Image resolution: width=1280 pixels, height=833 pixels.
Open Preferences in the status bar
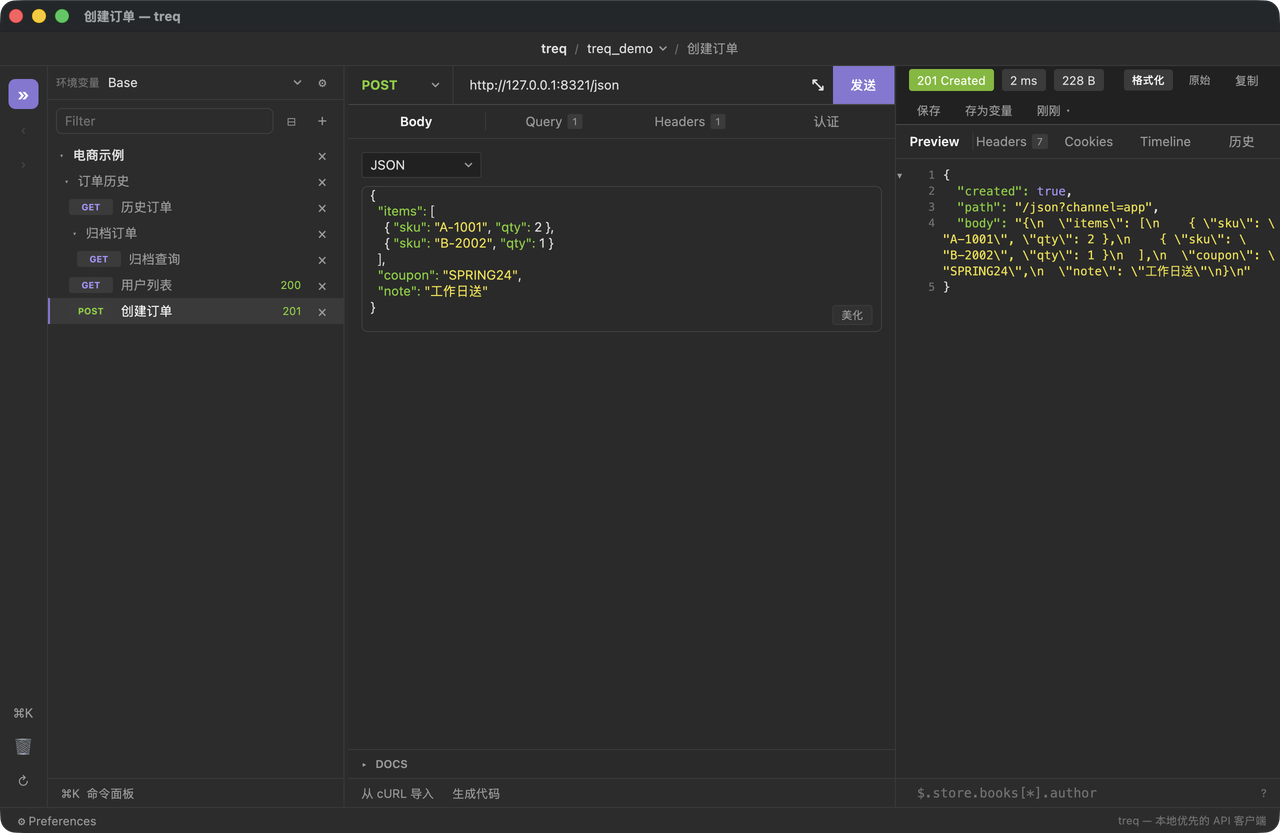point(57,821)
